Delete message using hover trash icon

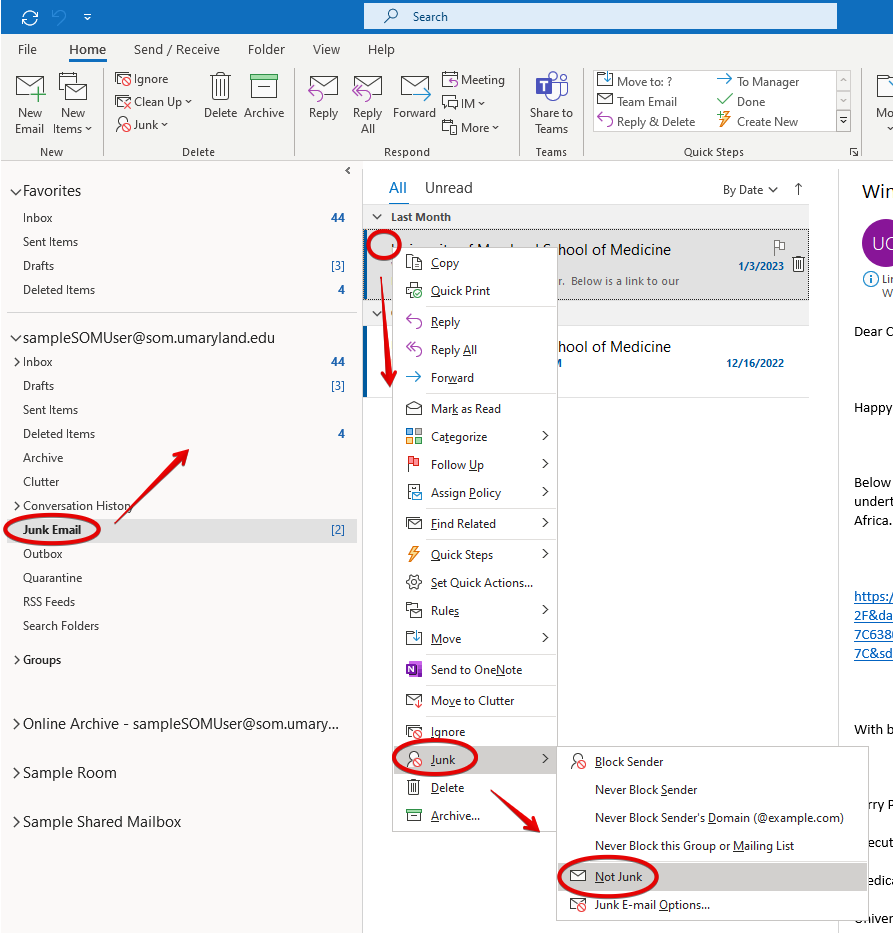[798, 265]
